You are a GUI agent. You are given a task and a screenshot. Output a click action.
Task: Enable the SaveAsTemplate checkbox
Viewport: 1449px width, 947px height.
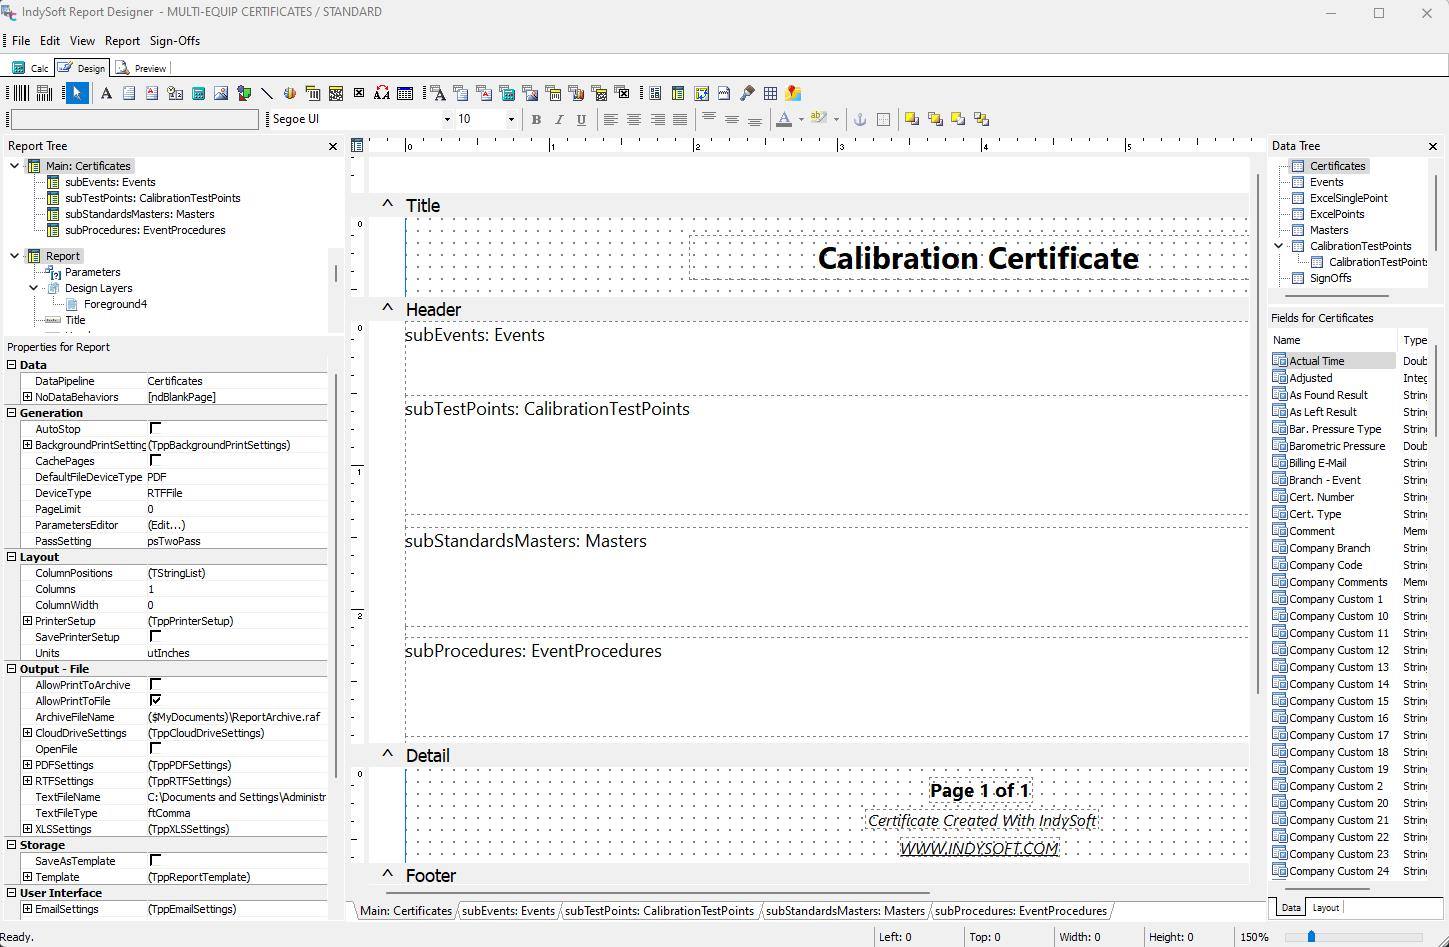click(x=155, y=861)
